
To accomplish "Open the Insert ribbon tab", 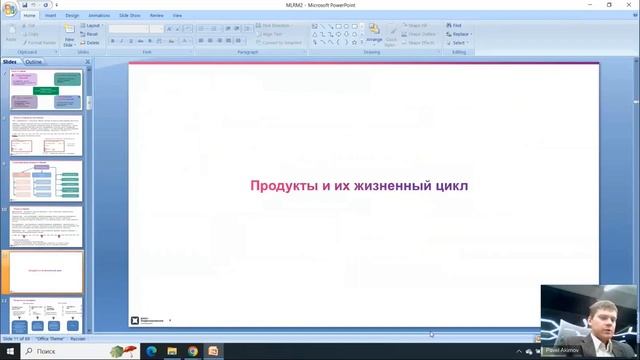I will [51, 16].
